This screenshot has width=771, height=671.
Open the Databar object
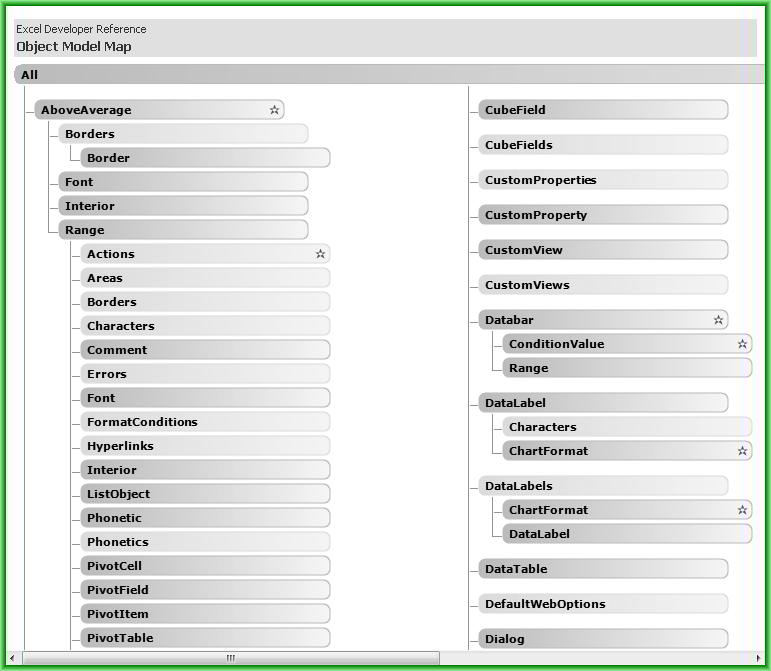pyautogui.click(x=603, y=320)
